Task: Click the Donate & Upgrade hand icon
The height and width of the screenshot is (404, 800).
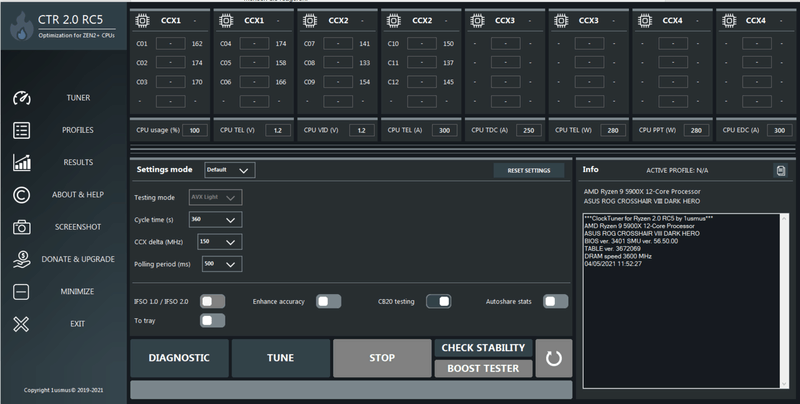Action: 22,259
